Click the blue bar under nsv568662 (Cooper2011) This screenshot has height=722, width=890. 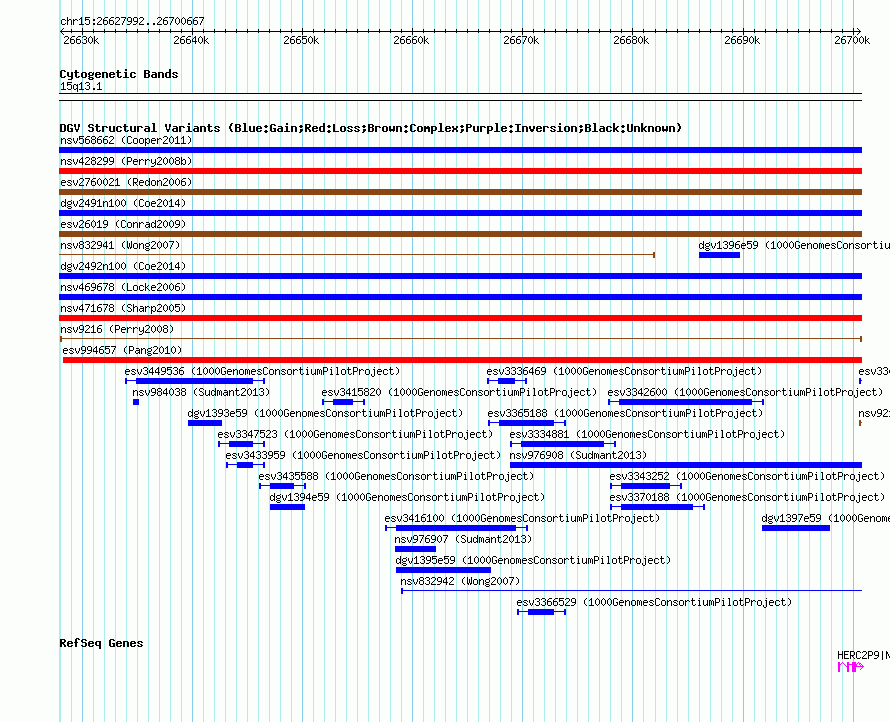460,150
